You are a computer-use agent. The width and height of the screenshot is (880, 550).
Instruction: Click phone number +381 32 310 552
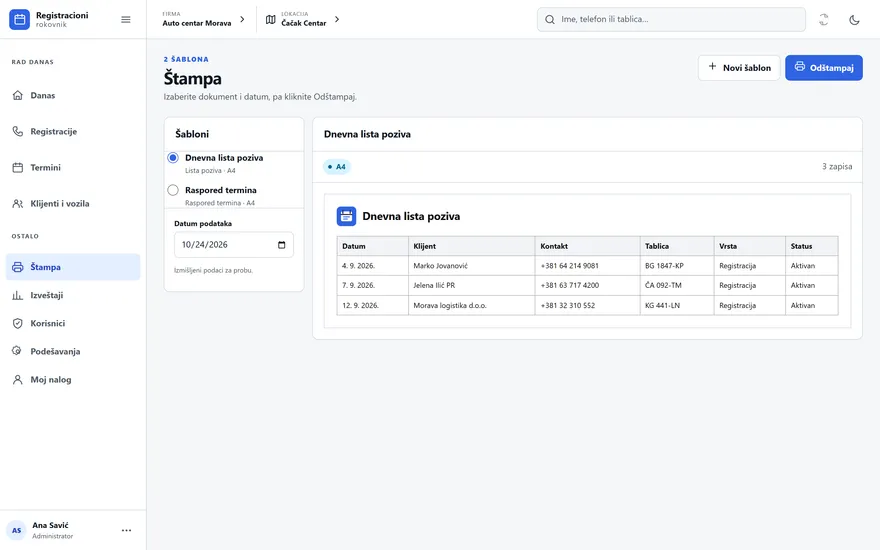567,305
